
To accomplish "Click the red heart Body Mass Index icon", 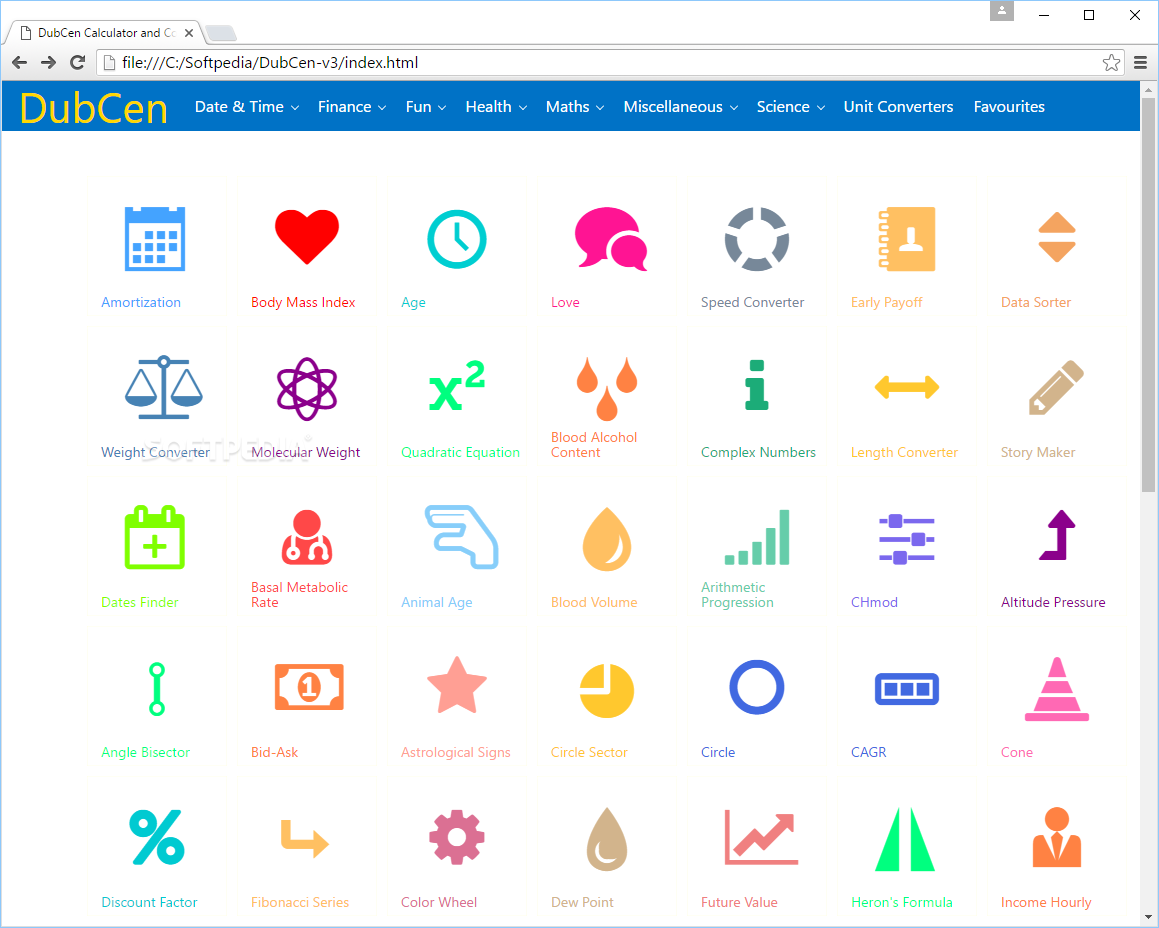I will 307,237.
